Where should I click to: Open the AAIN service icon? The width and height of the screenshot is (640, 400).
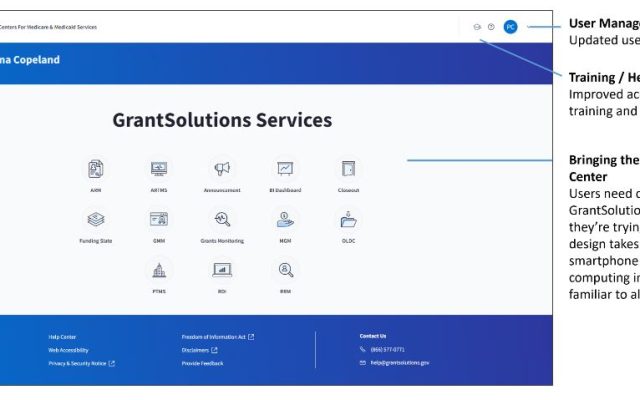[x=96, y=169]
